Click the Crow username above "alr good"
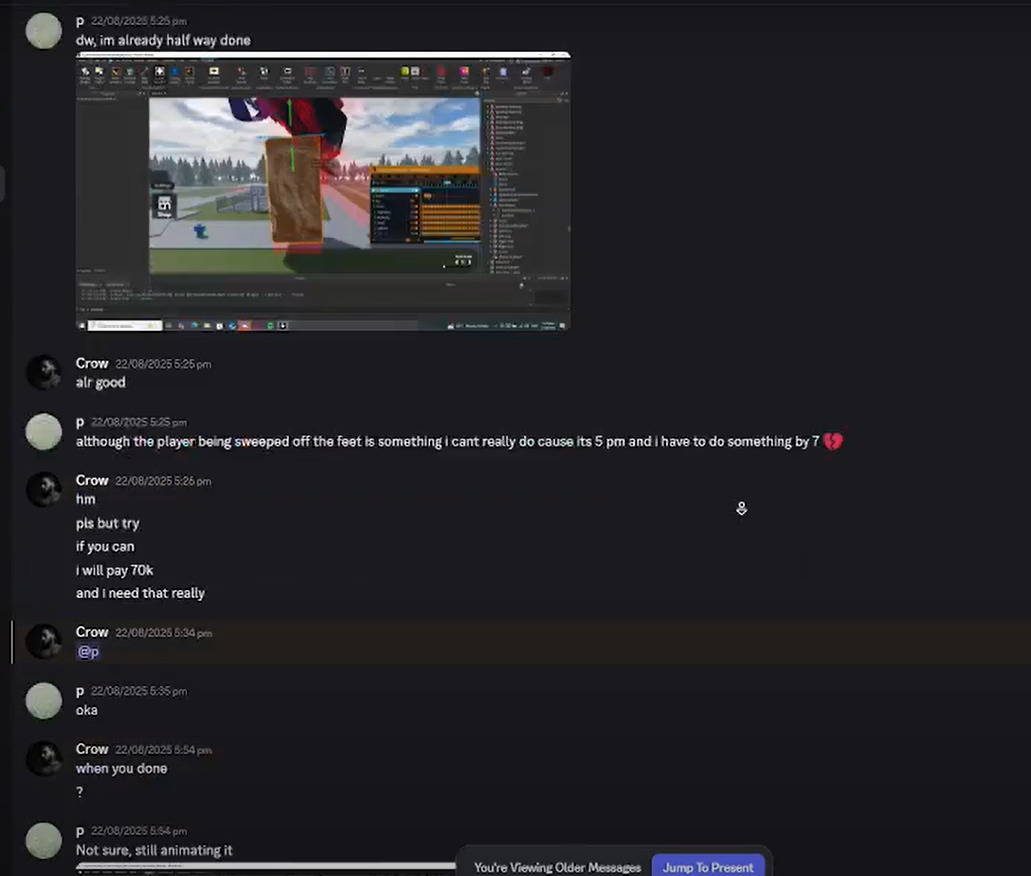Screen dimensions: 1031x876 92,364
